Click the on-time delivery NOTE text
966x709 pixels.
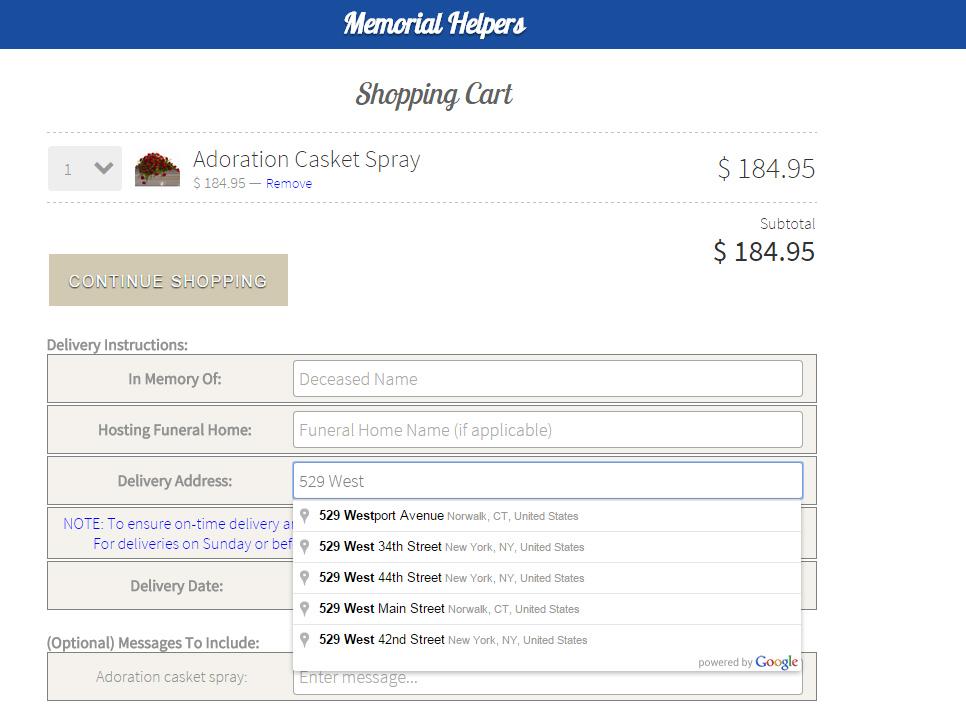(x=178, y=533)
